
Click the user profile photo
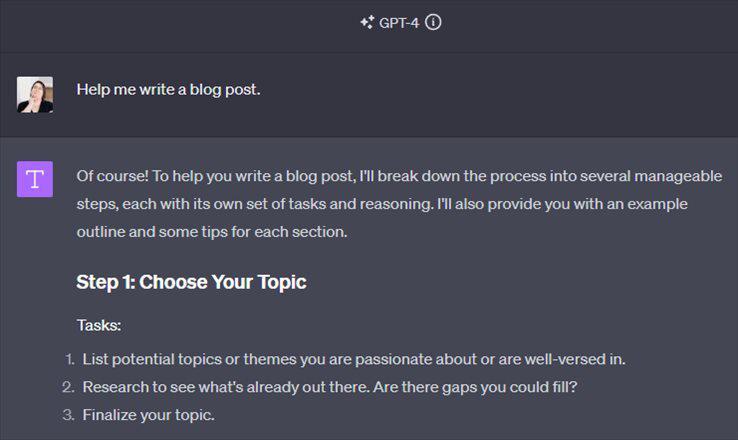pos(35,94)
